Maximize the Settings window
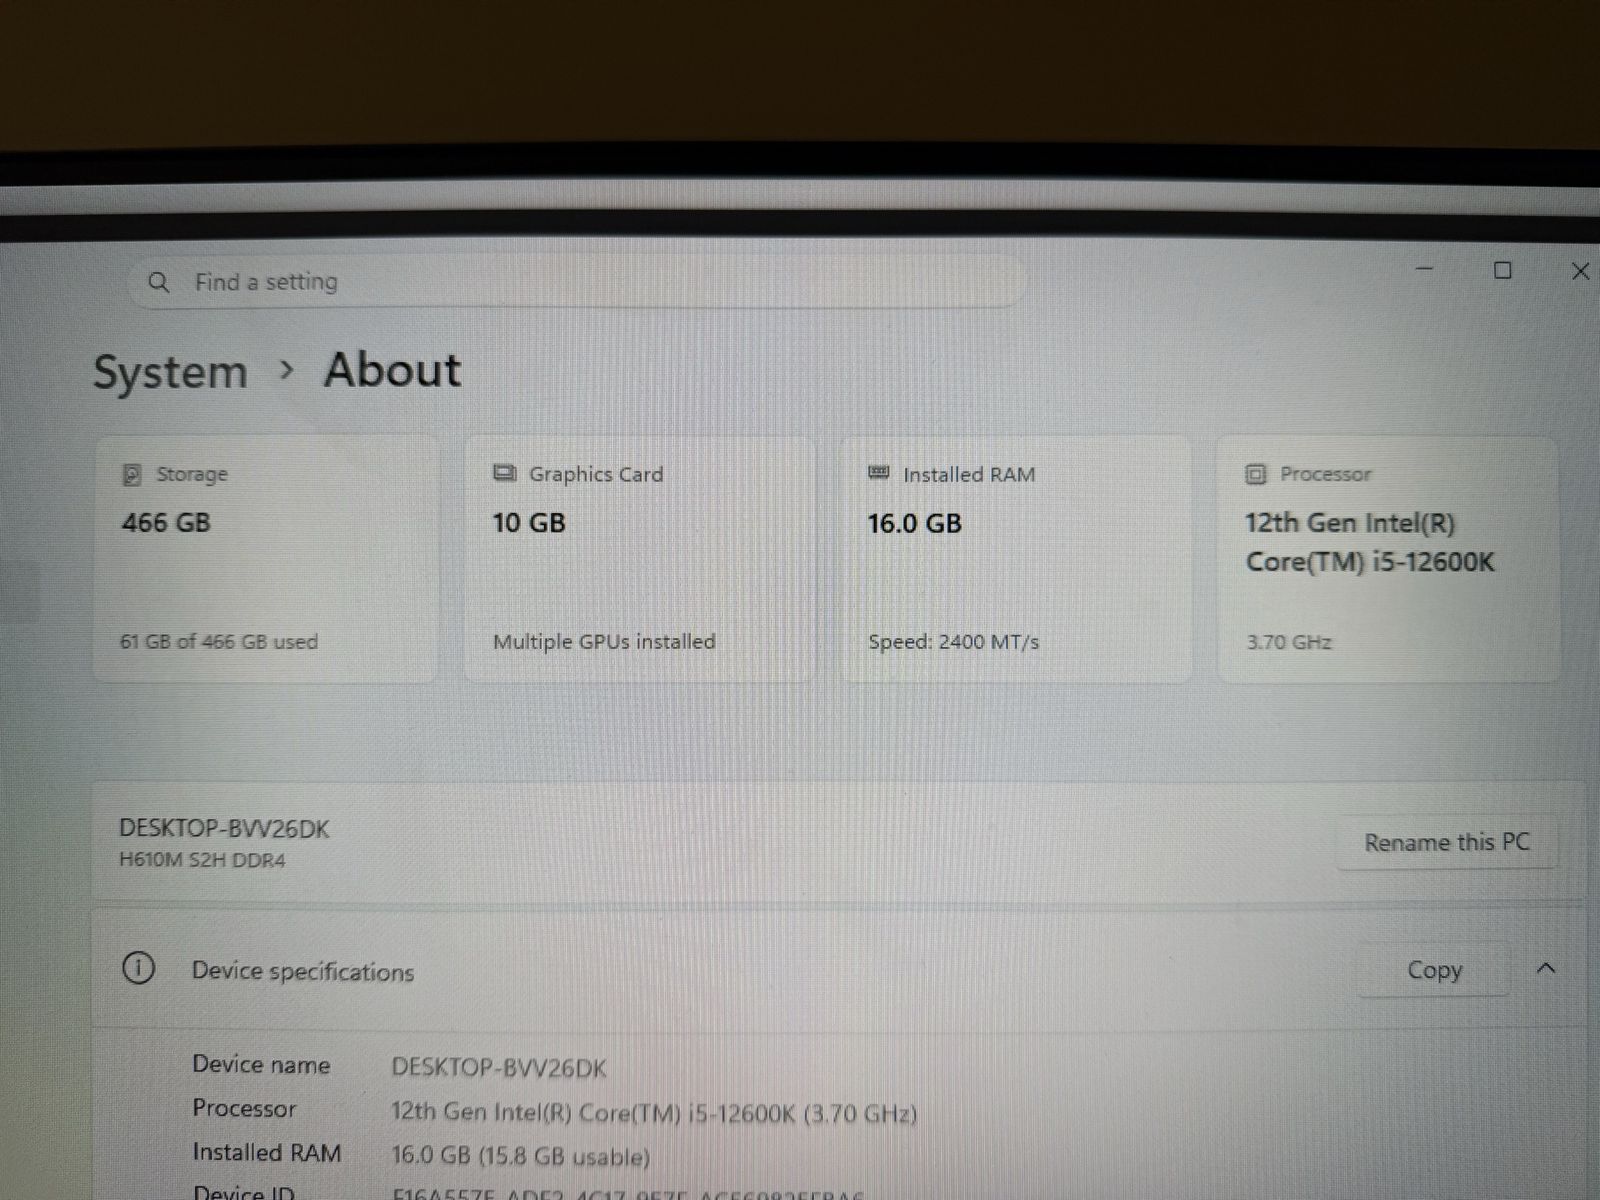The image size is (1600, 1200). (x=1502, y=270)
